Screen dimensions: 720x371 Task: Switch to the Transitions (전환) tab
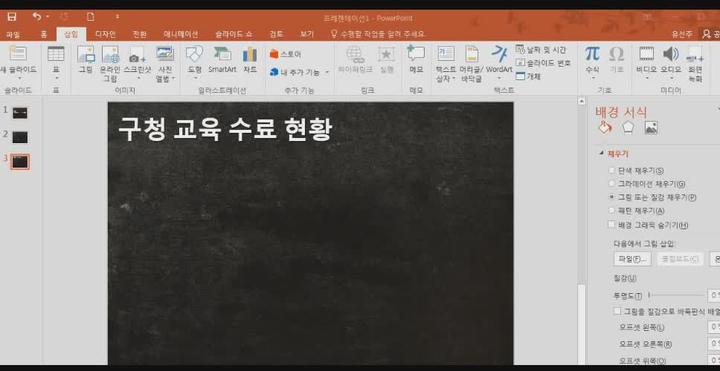[140, 34]
